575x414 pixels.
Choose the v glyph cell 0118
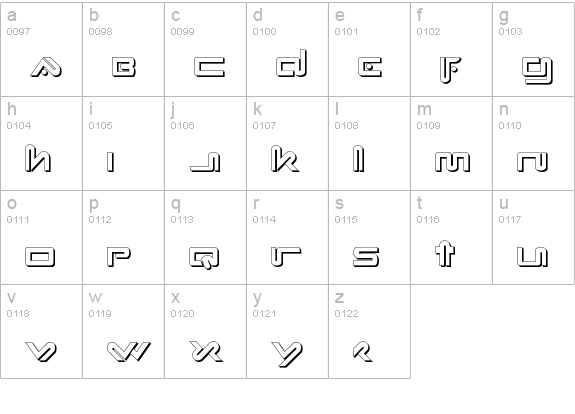[41, 331]
